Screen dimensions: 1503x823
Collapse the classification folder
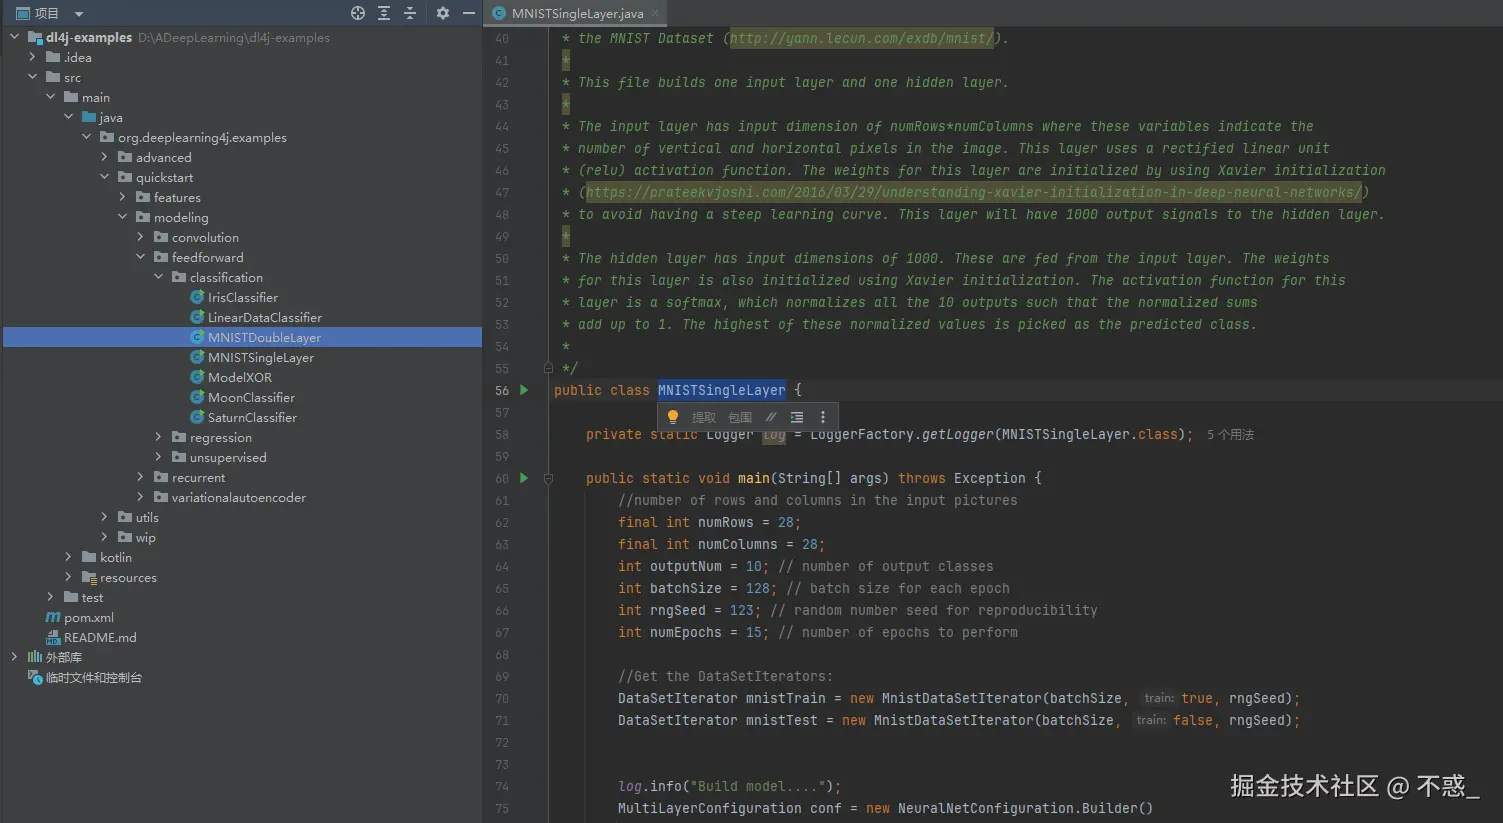pyautogui.click(x=158, y=277)
